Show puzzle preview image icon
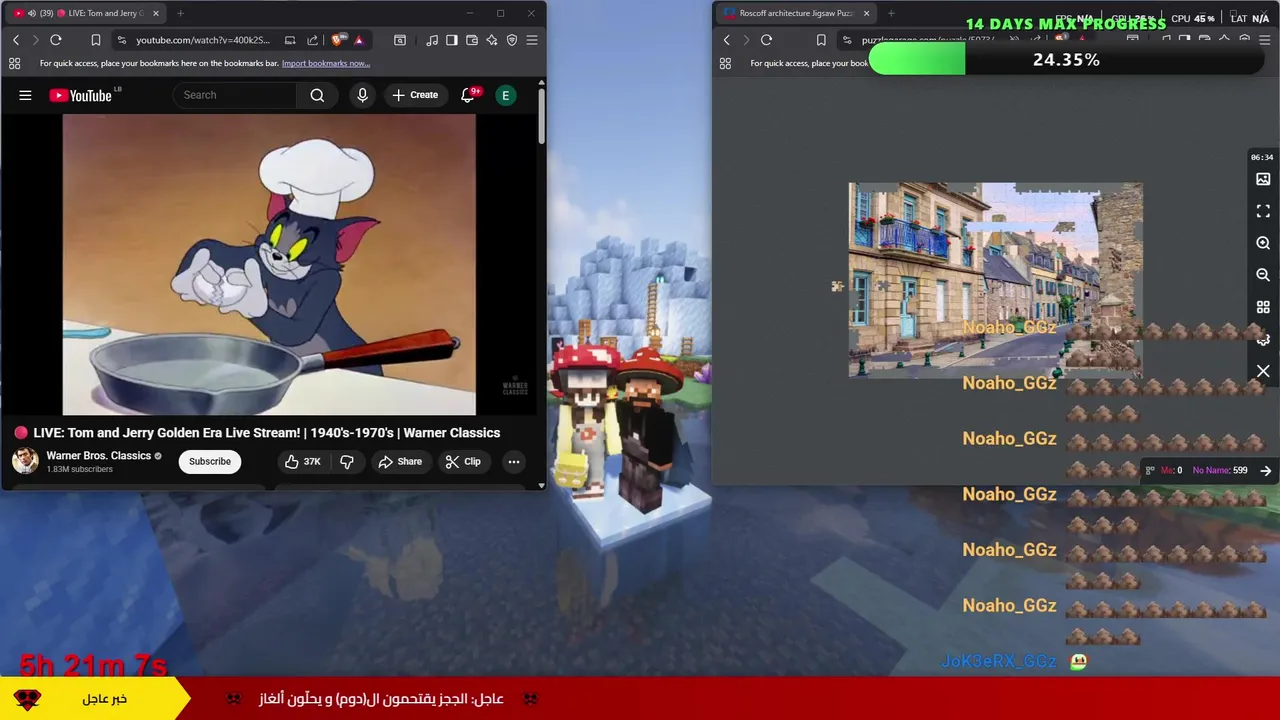The width and height of the screenshot is (1280, 720). tap(1263, 179)
